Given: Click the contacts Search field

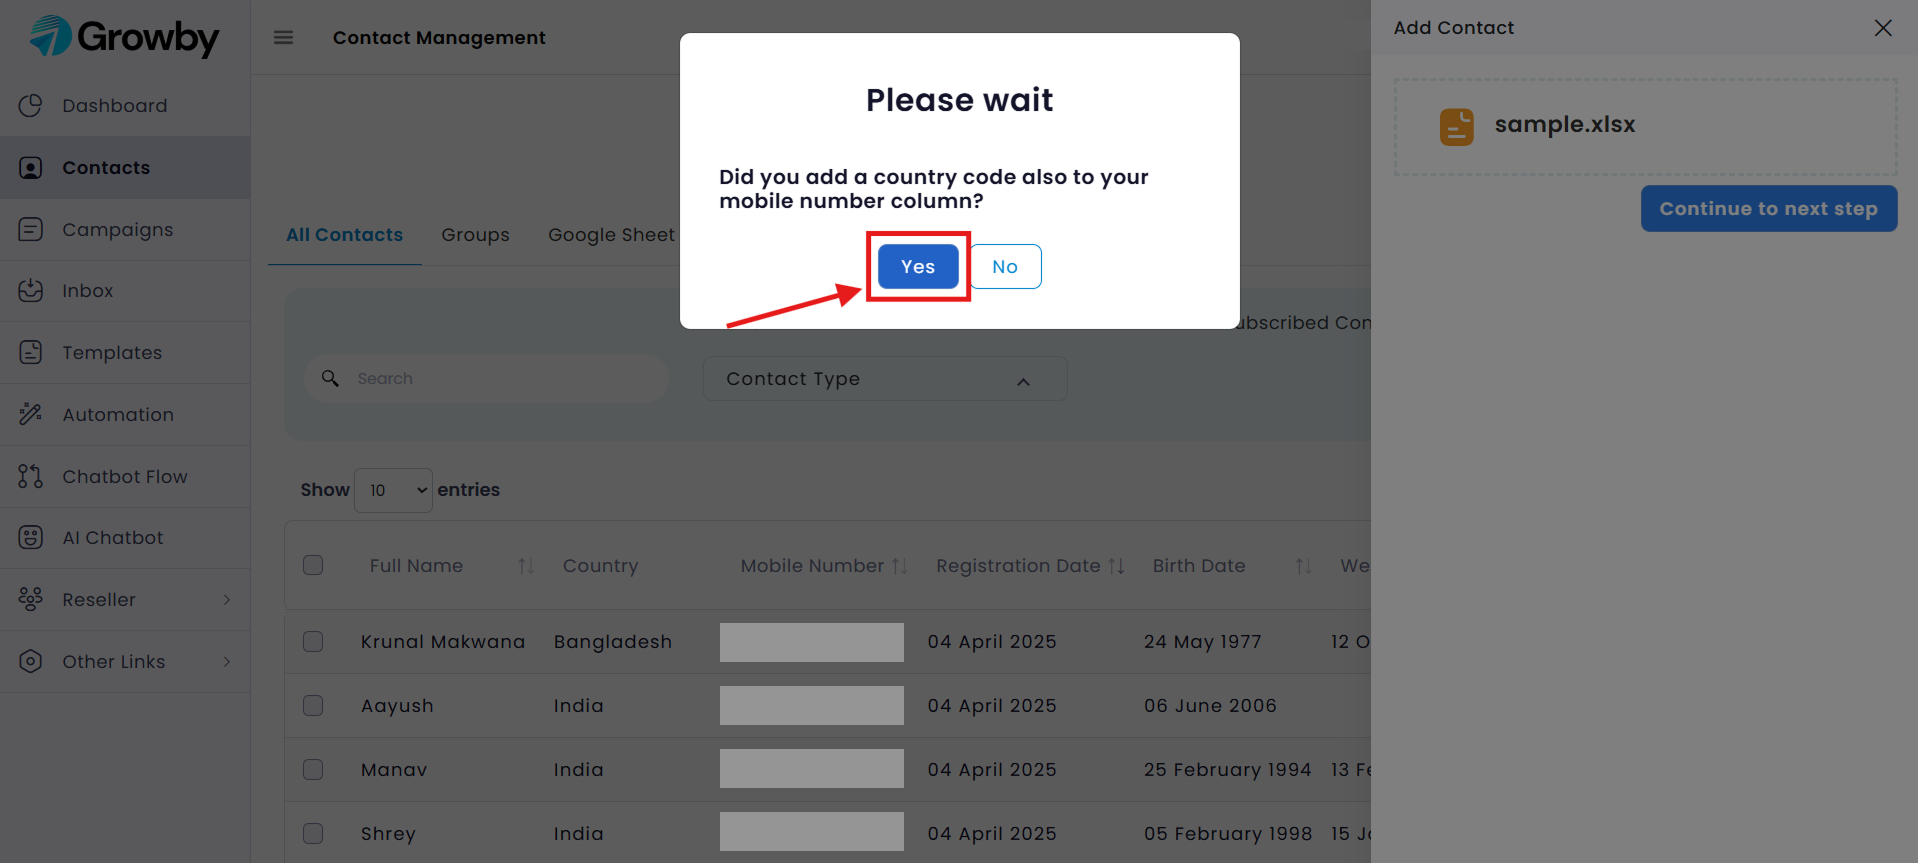Looking at the screenshot, I should pos(487,379).
